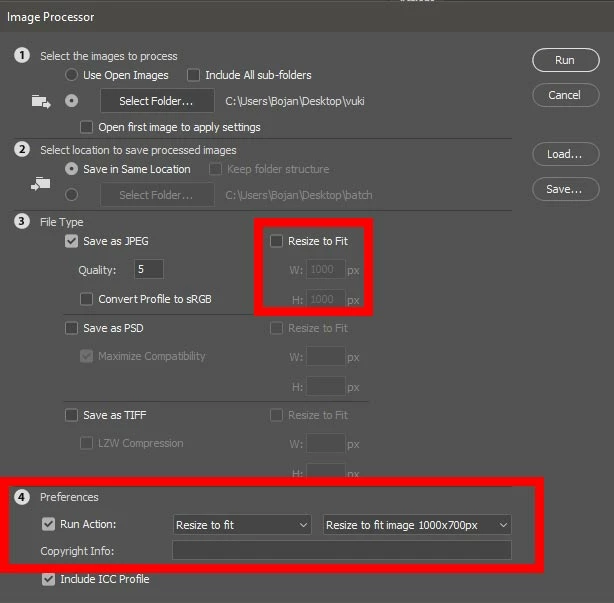
Task: Click the destination folder icon in section 2
Action: (41, 184)
